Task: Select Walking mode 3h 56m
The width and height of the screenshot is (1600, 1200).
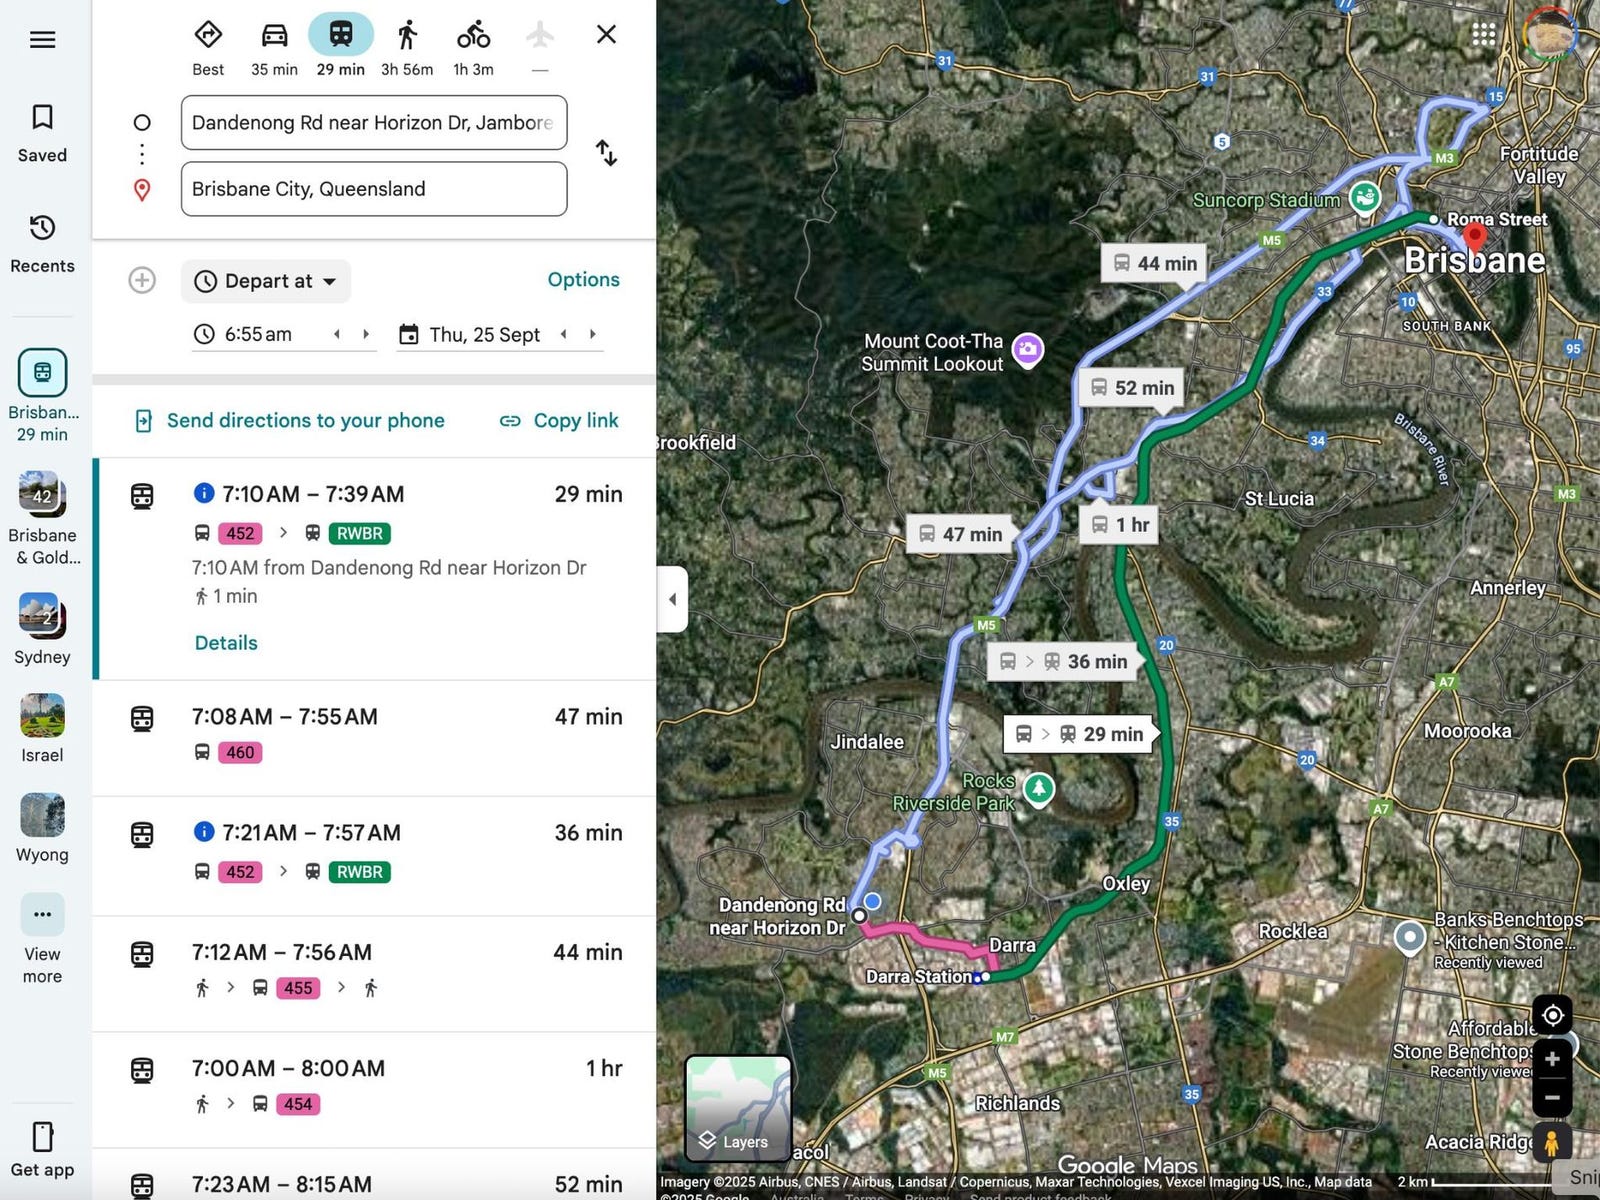Action: [x=407, y=47]
